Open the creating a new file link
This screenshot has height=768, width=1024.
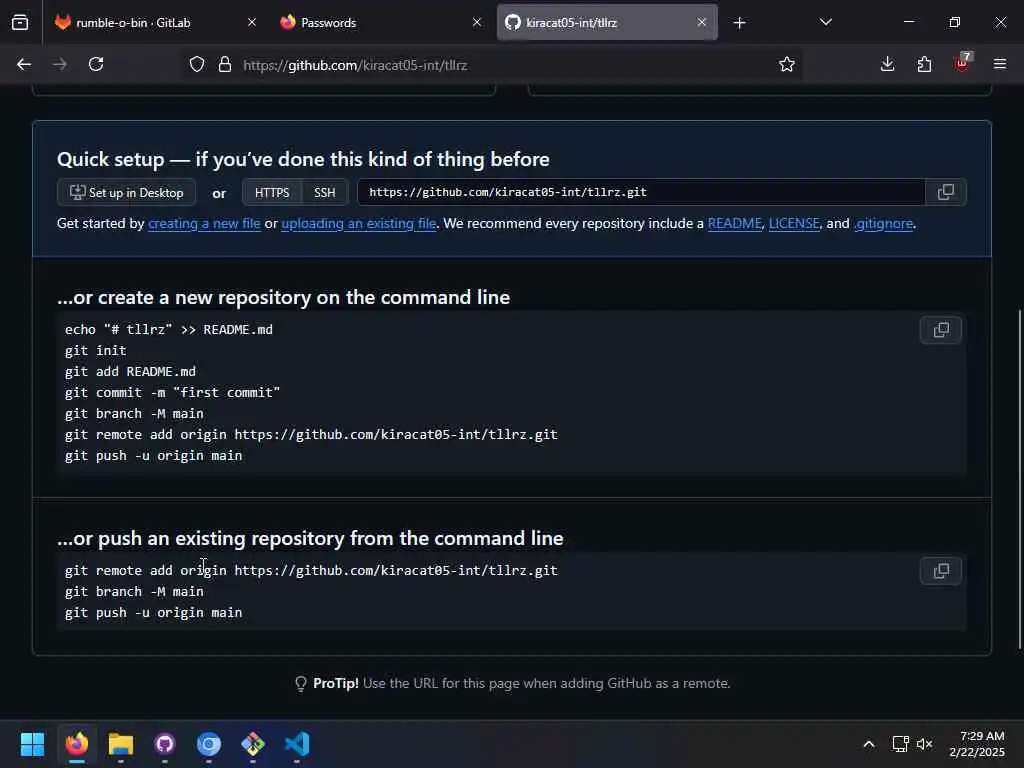(204, 223)
